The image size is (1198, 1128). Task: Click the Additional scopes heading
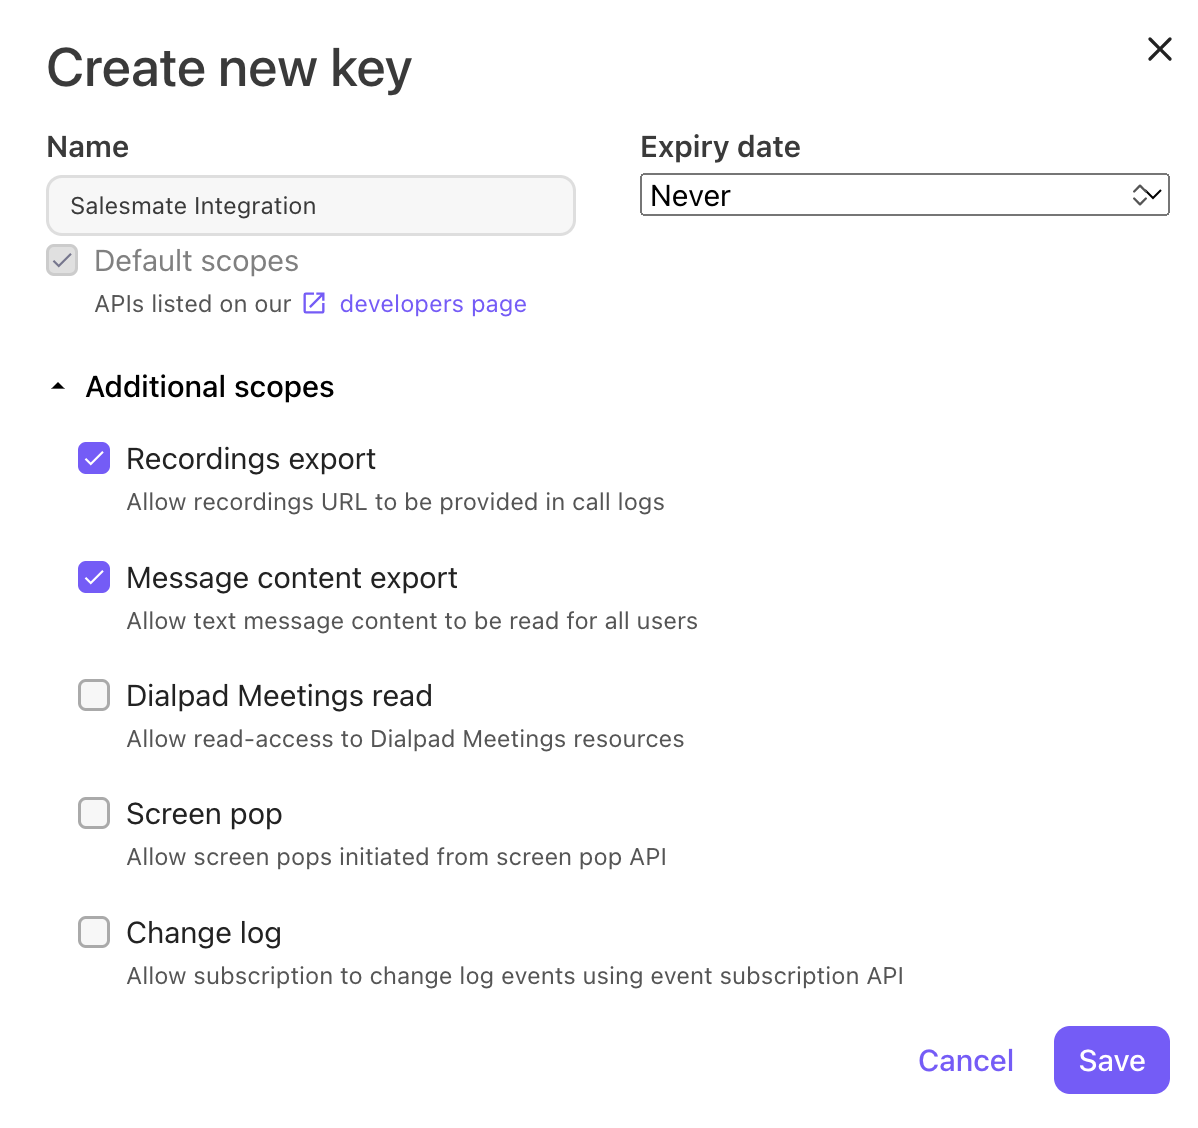(x=209, y=387)
